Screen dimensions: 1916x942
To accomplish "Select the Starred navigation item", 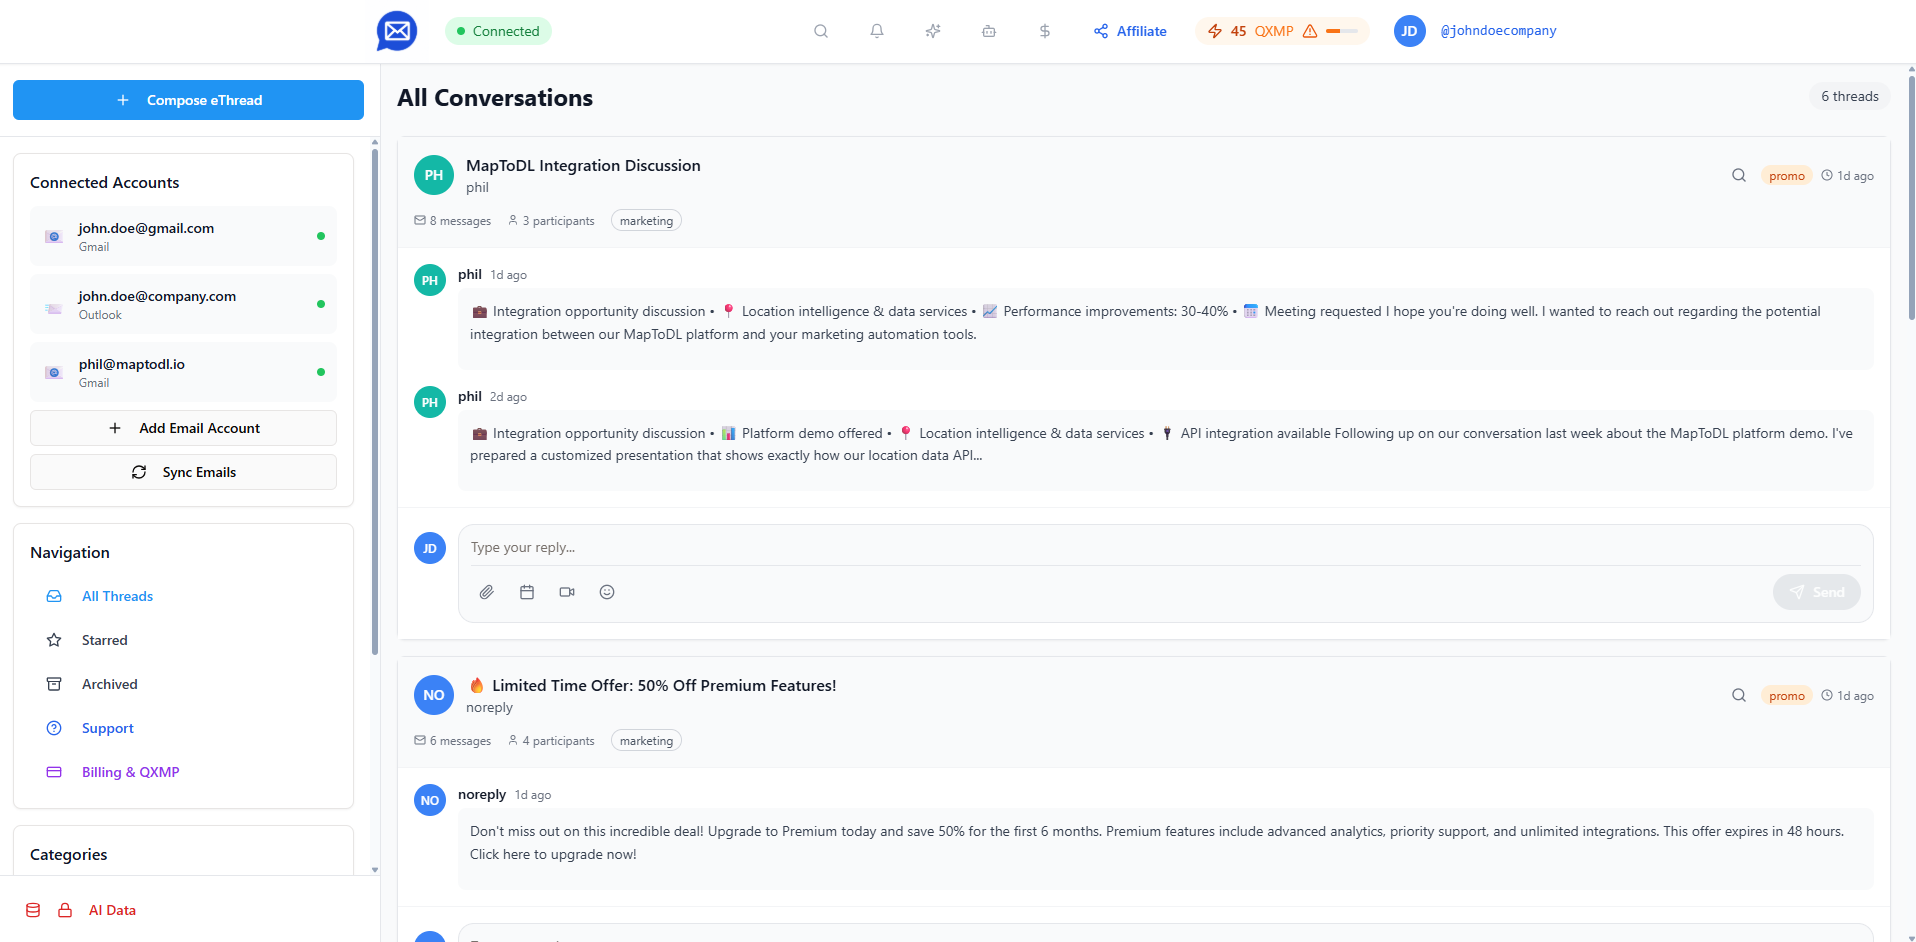I will 183,640.
